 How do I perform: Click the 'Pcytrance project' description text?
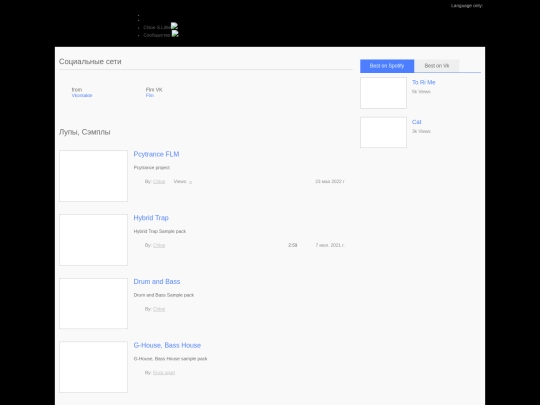click(152, 168)
